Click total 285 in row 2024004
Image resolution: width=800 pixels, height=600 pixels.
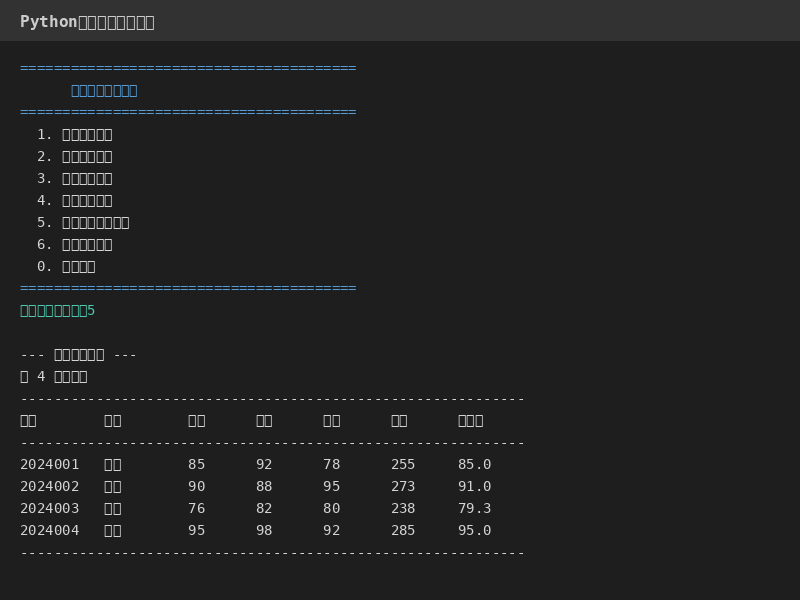(403, 530)
